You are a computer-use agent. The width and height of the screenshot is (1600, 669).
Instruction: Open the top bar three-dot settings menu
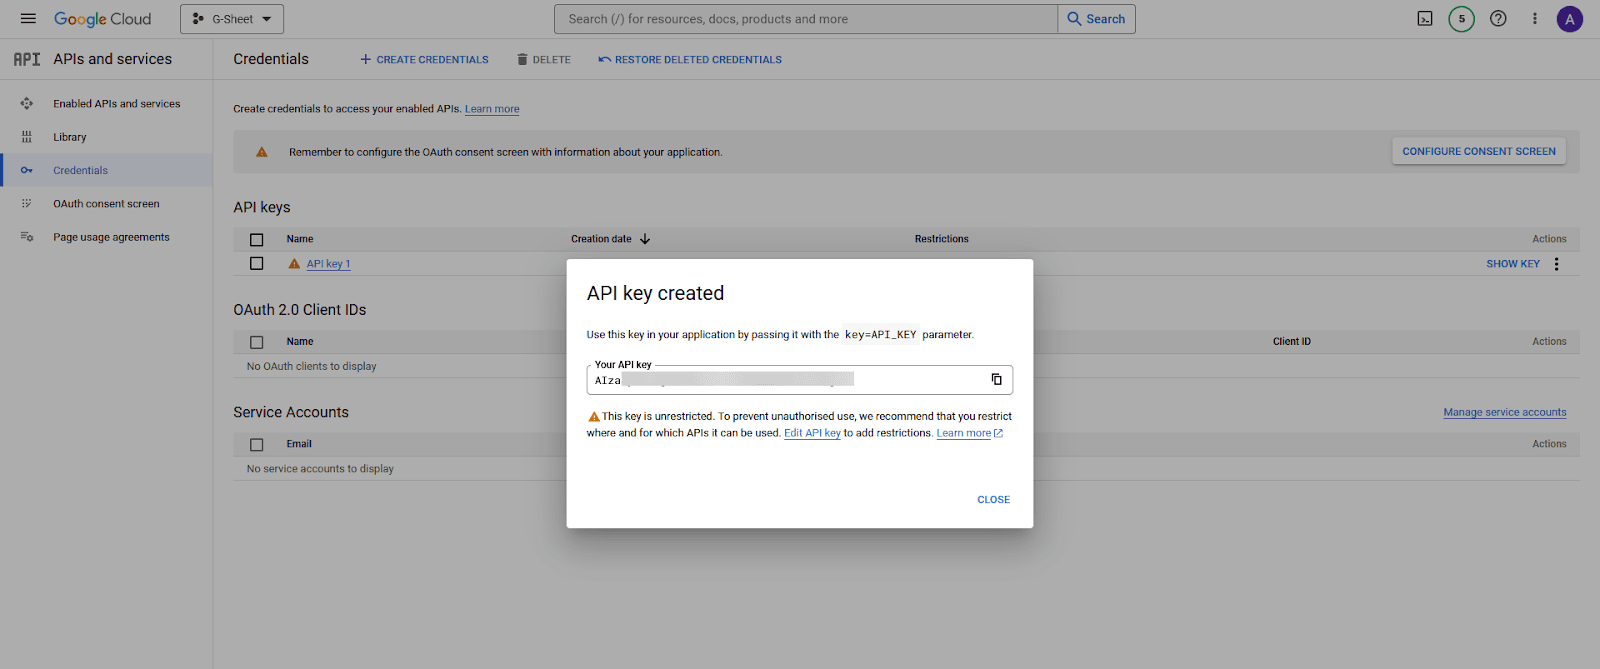point(1535,19)
